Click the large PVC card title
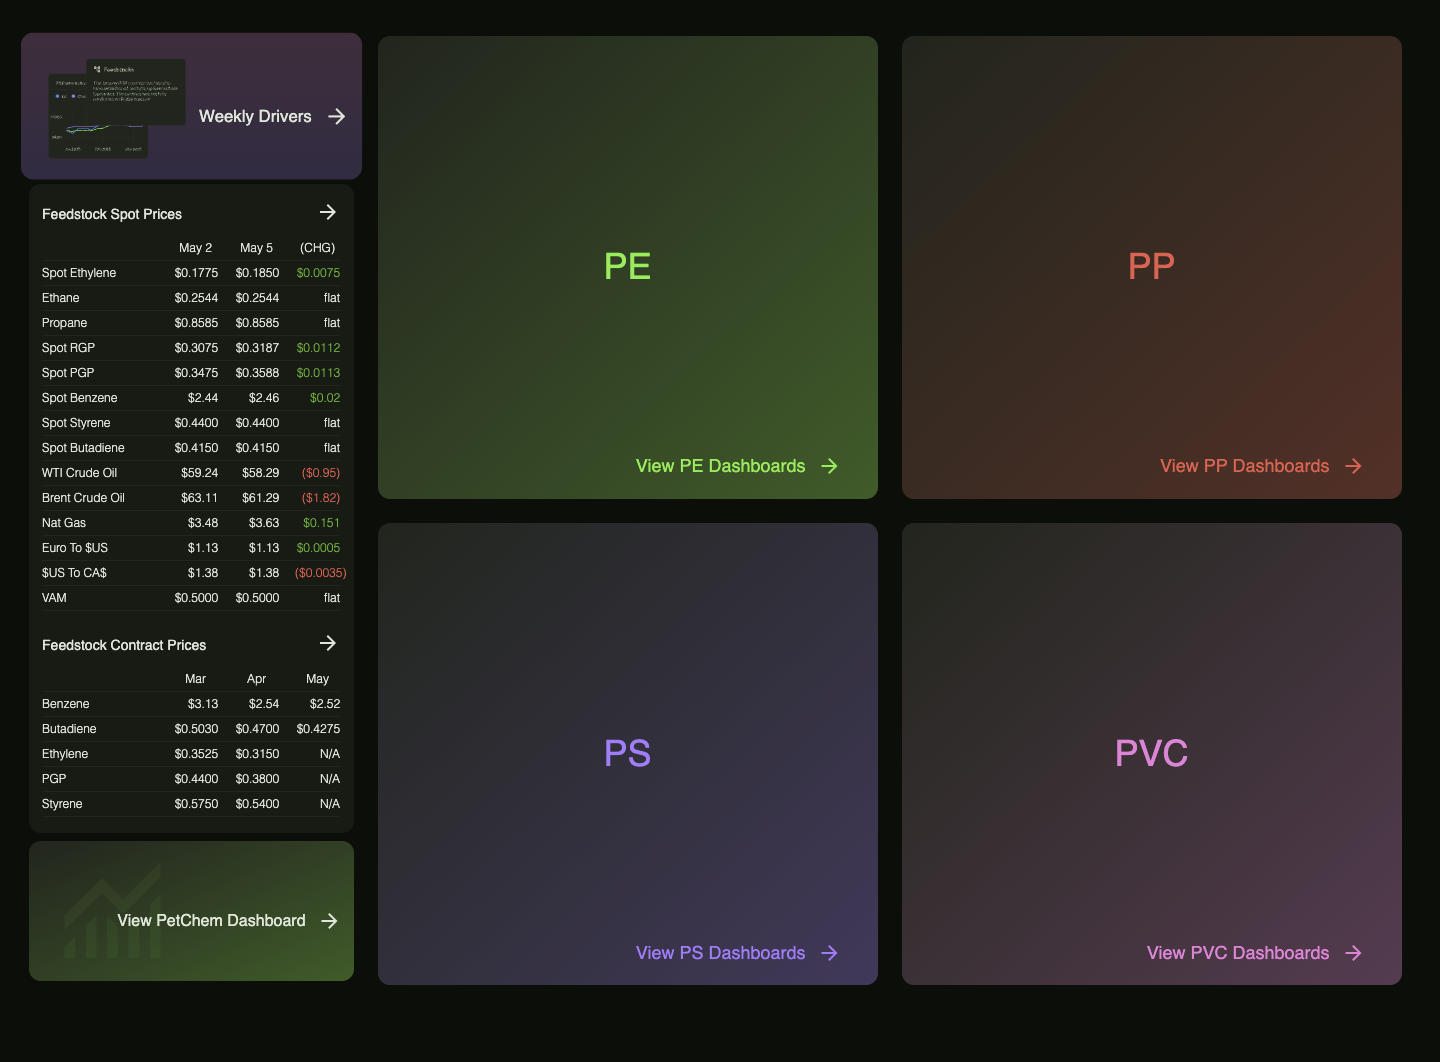This screenshot has height=1062, width=1440. click(x=1151, y=753)
